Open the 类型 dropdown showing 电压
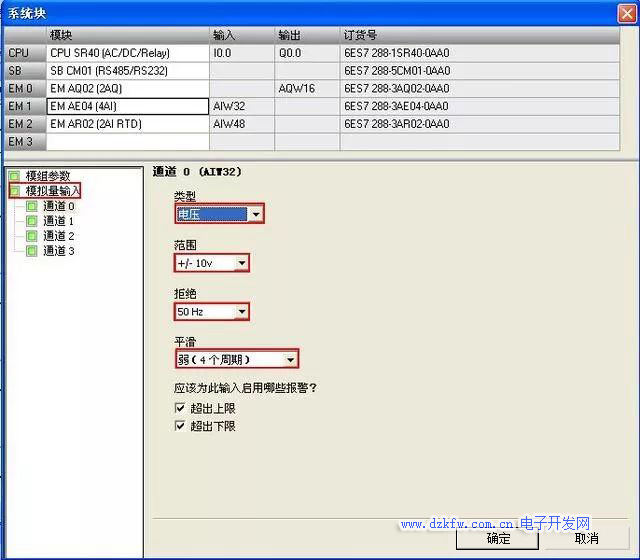 tap(256, 214)
